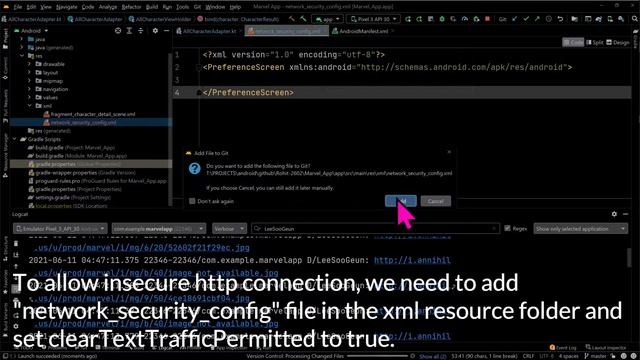The width and height of the screenshot is (640, 360).
Task: Open the Device Manager toolbar icon
Action: (610, 19)
